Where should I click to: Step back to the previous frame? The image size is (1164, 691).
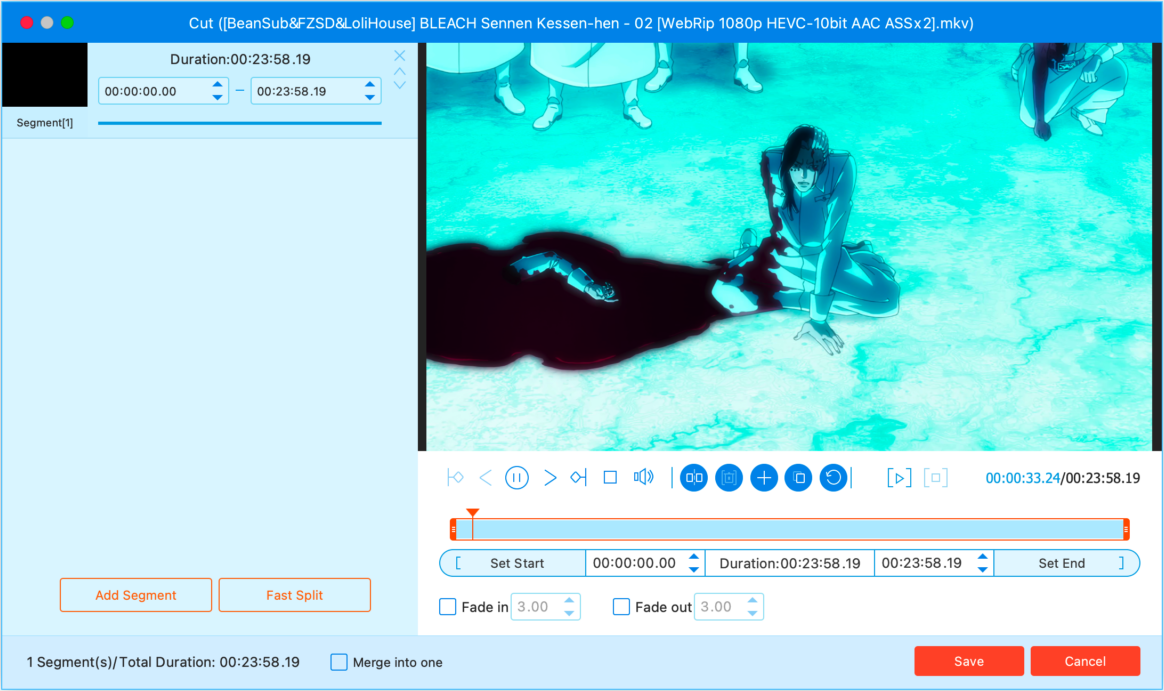pyautogui.click(x=485, y=477)
